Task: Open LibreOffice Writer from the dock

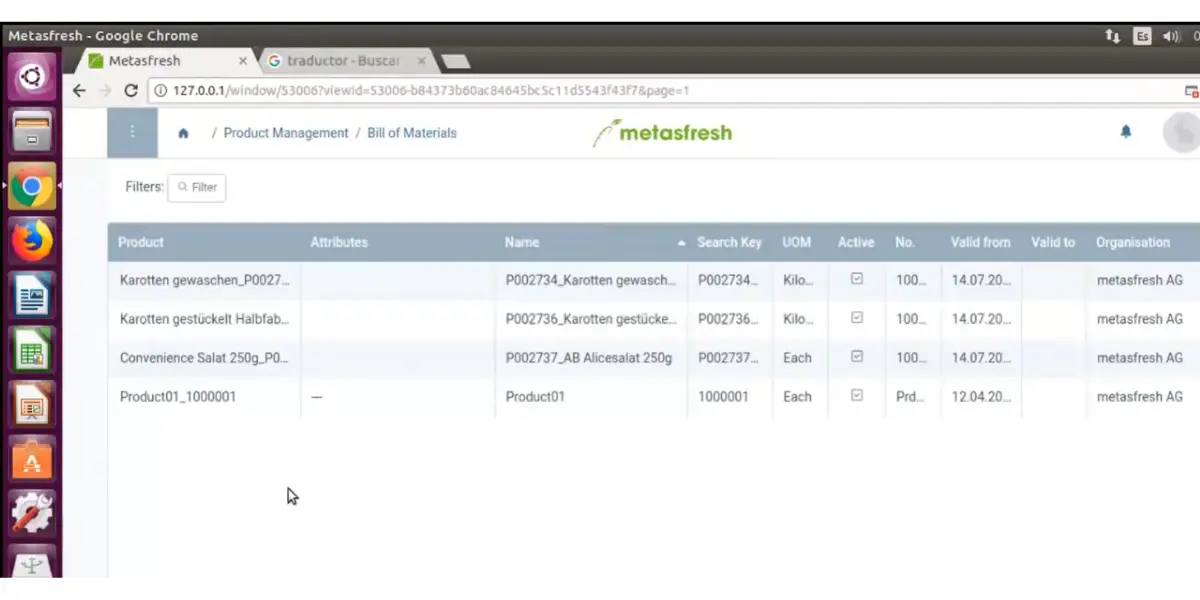Action: pyautogui.click(x=32, y=296)
